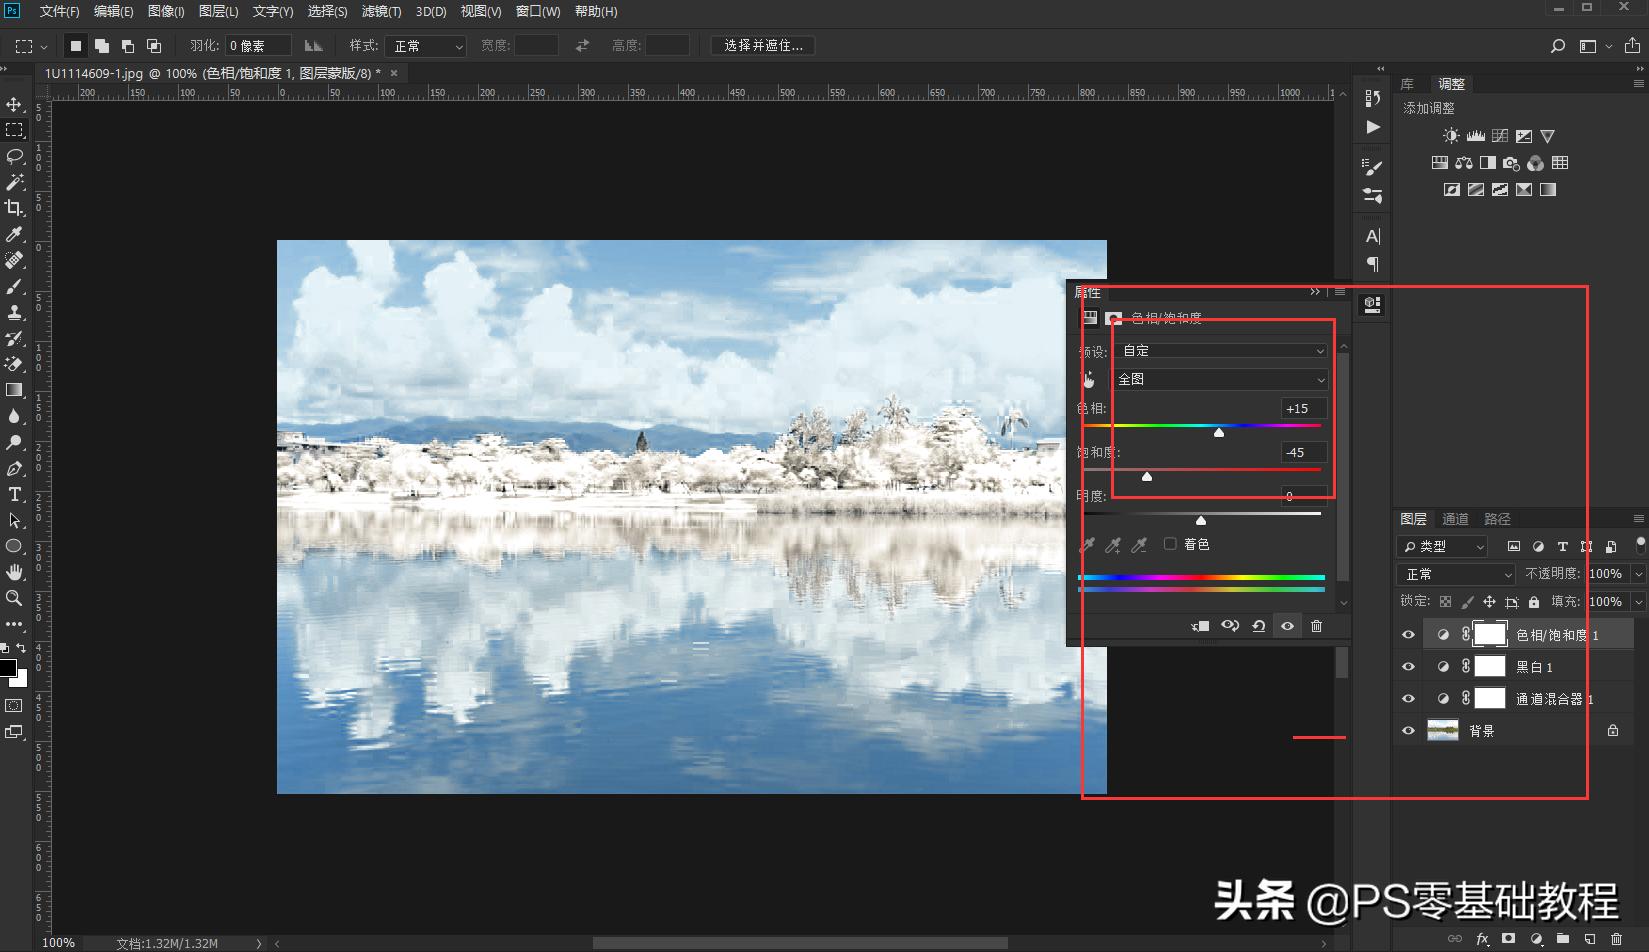
Task: Select the Zoom tool in toolbar
Action: (x=14, y=598)
